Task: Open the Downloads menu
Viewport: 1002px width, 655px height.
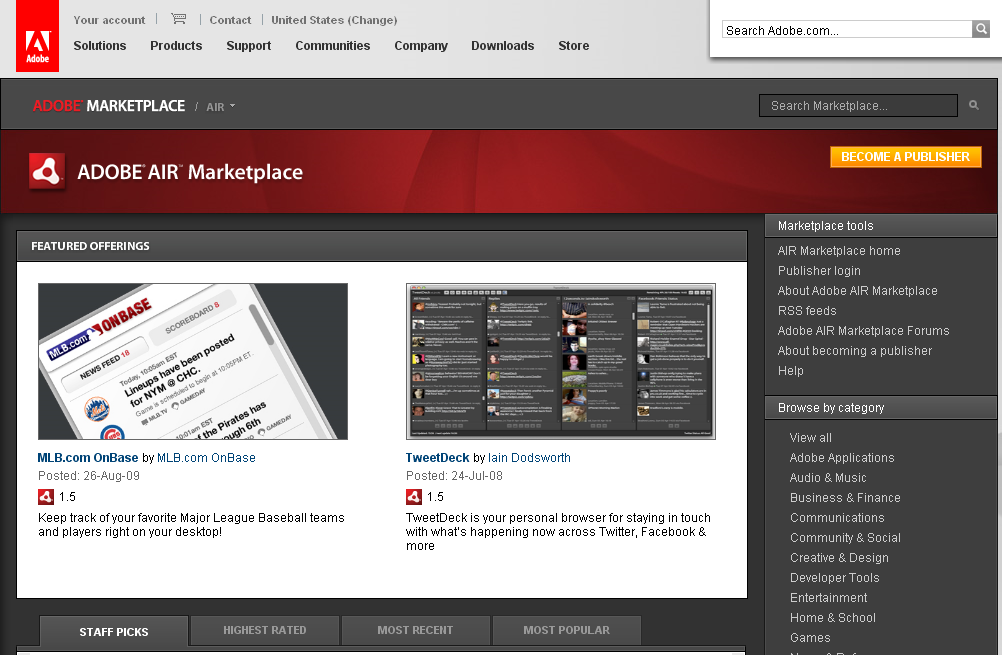Action: (x=502, y=45)
